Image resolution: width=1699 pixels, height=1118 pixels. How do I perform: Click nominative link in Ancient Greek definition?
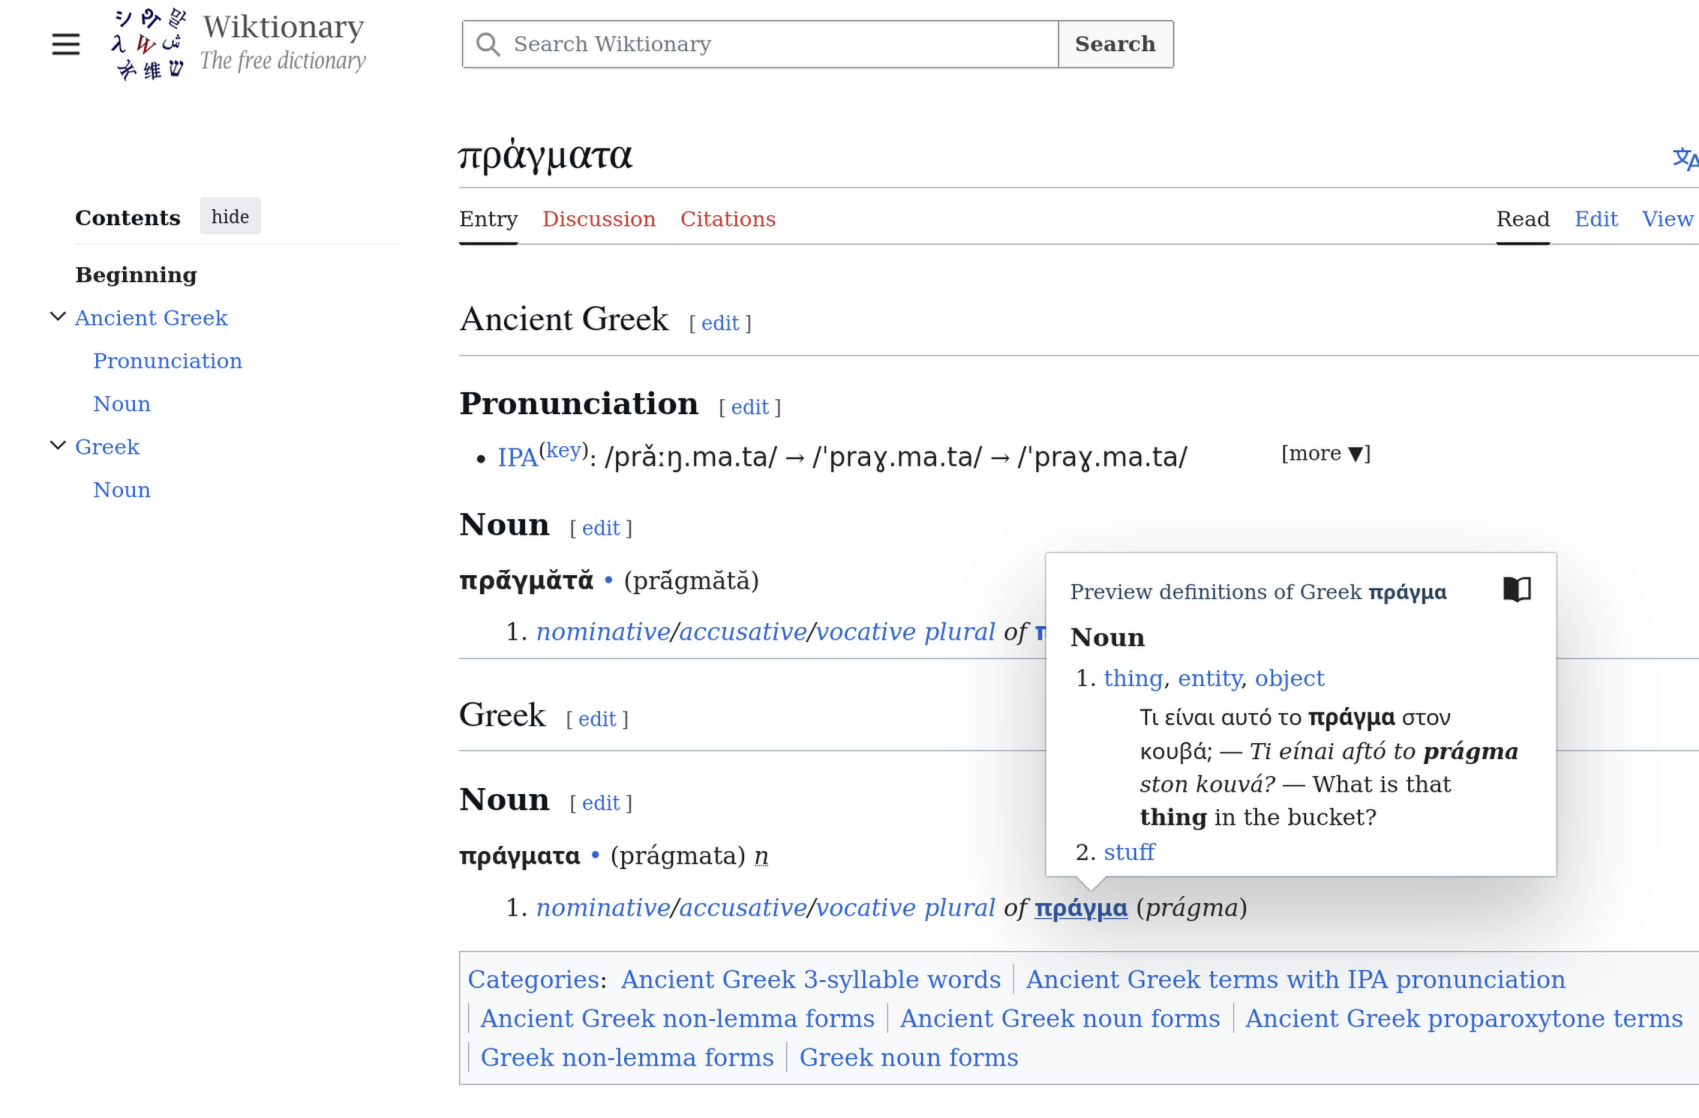point(603,632)
